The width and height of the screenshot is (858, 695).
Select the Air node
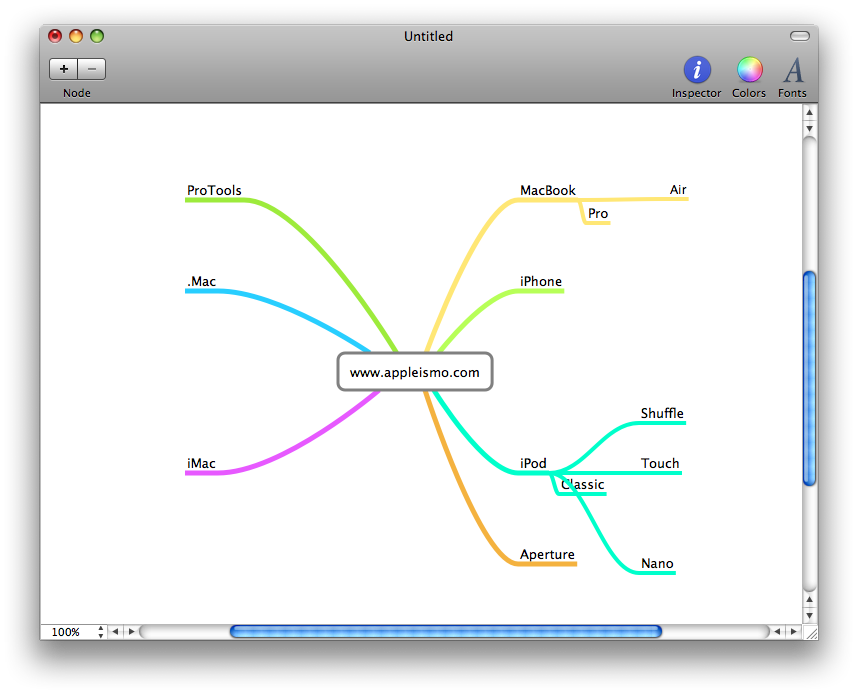(x=678, y=190)
